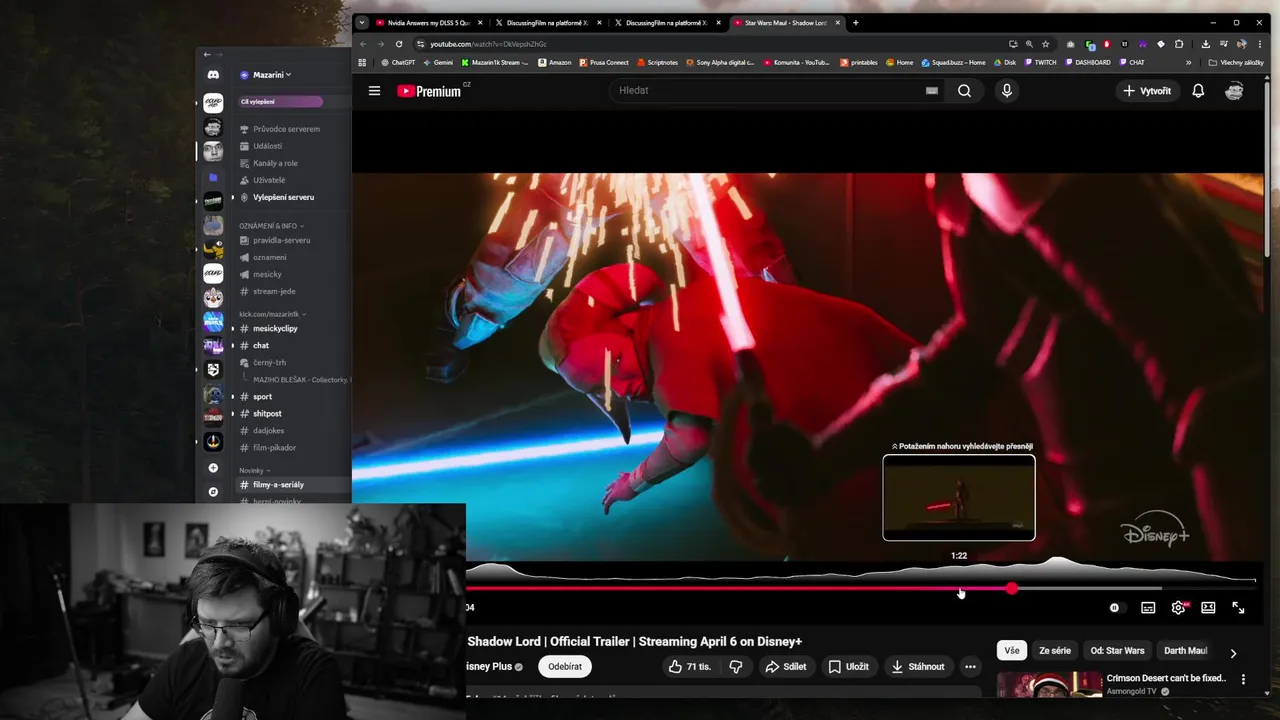Open ChatGPT bookmark
This screenshot has height=720, width=1280.
click(x=397, y=62)
